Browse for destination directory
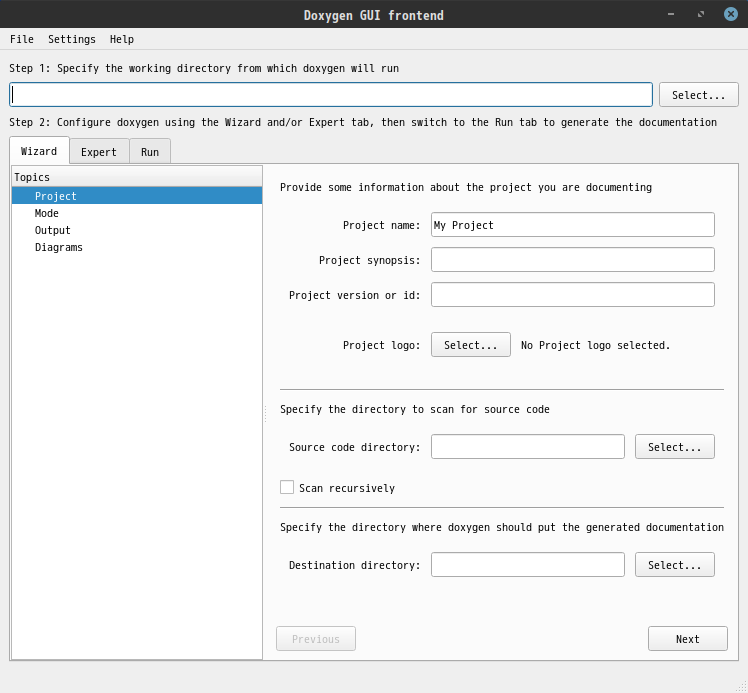This screenshot has width=748, height=693. click(675, 565)
